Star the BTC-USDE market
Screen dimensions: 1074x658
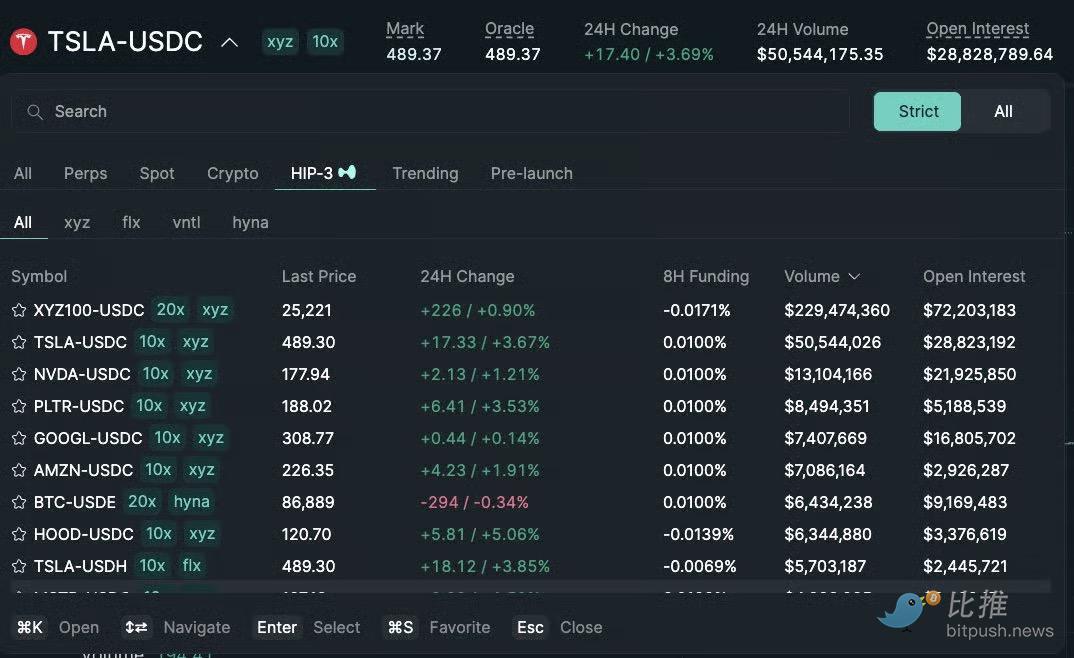[18, 503]
